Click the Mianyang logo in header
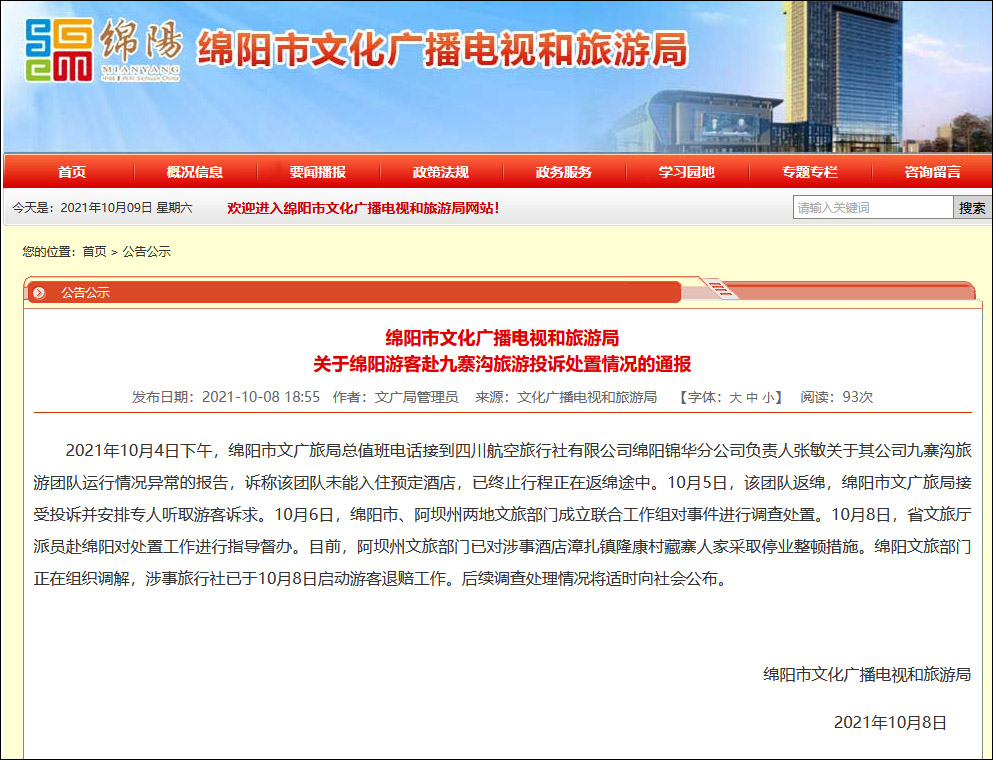This screenshot has width=993, height=760. tap(103, 50)
